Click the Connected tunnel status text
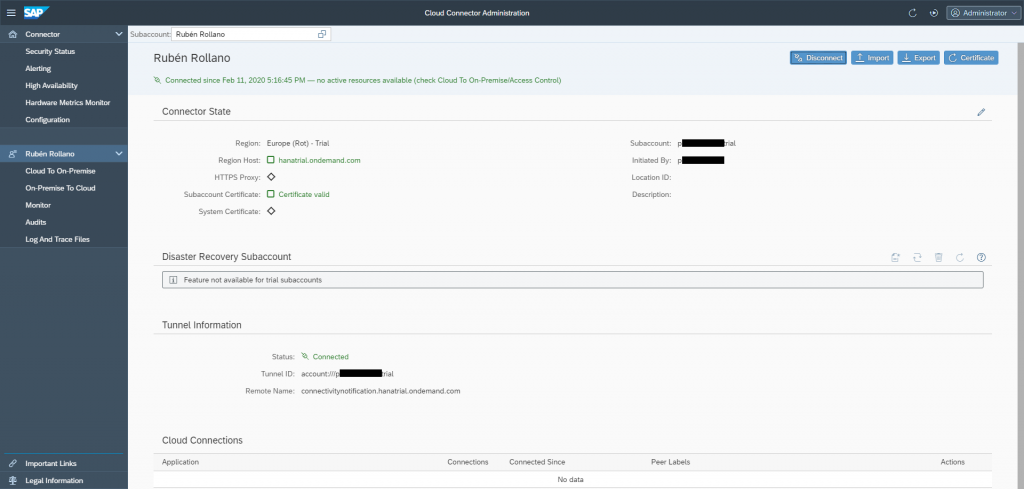The height and width of the screenshot is (489, 1024). click(x=330, y=357)
